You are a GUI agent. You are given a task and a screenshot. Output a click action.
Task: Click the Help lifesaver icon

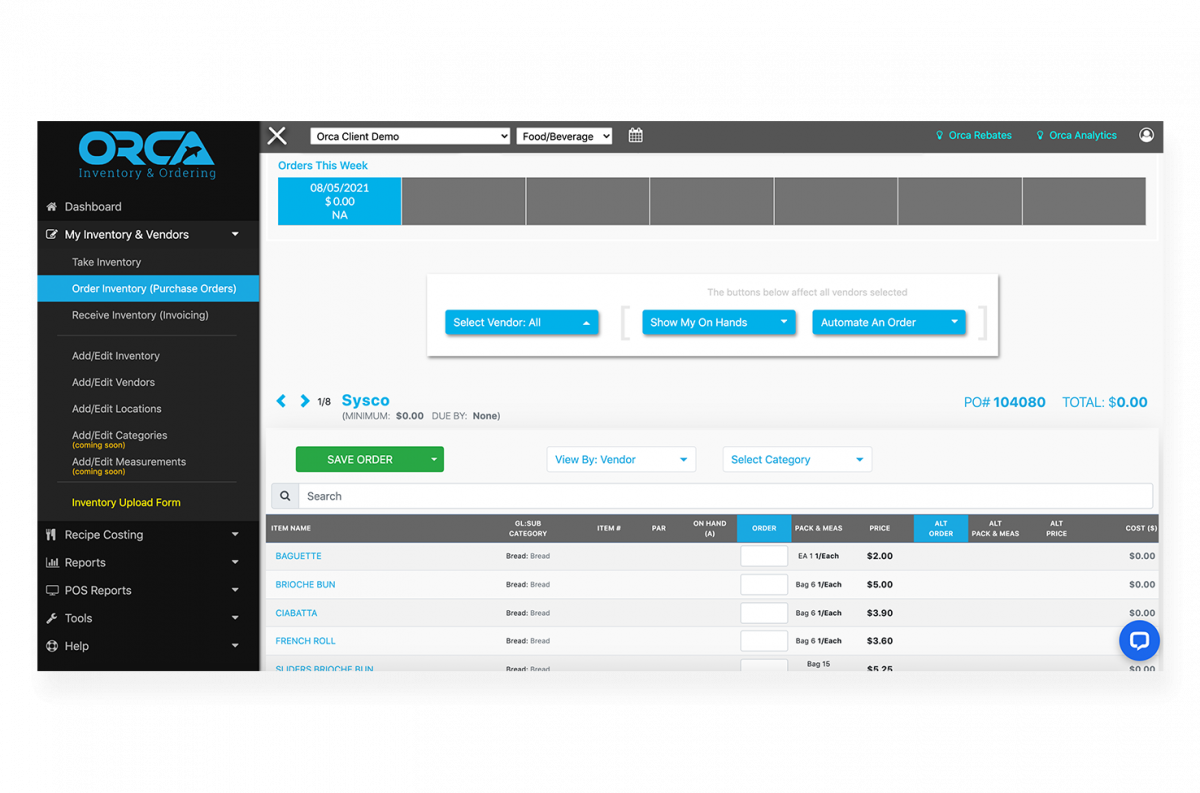52,647
